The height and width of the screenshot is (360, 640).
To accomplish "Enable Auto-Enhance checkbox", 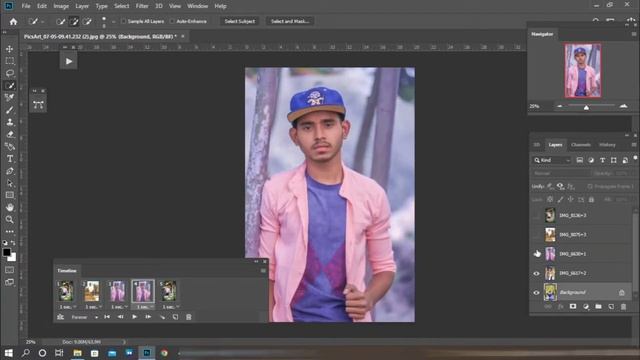I will [x=172, y=21].
